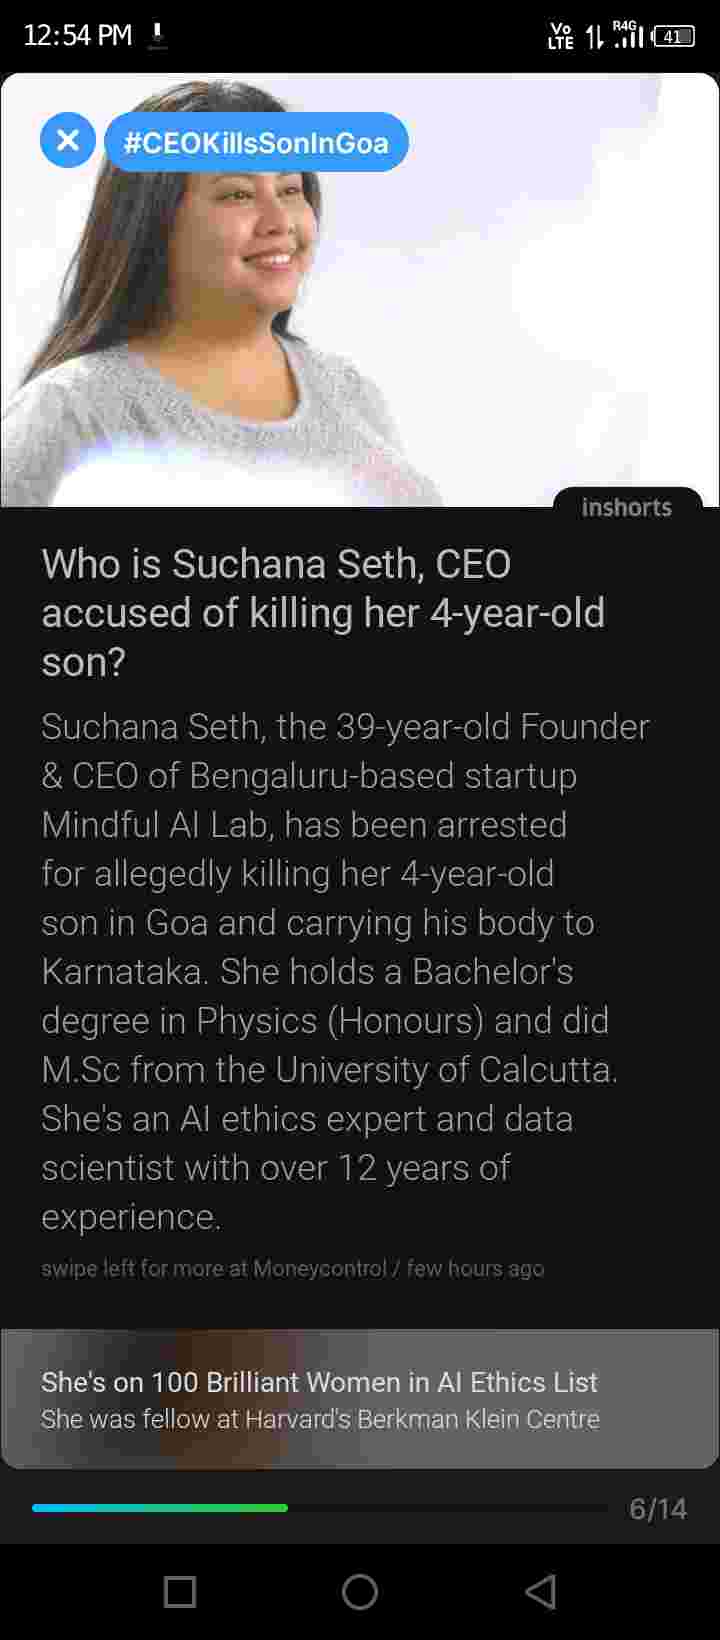The height and width of the screenshot is (1640, 720).
Task: Tap the Moneycontrol swipe-for-more source link
Action: click(292, 1268)
